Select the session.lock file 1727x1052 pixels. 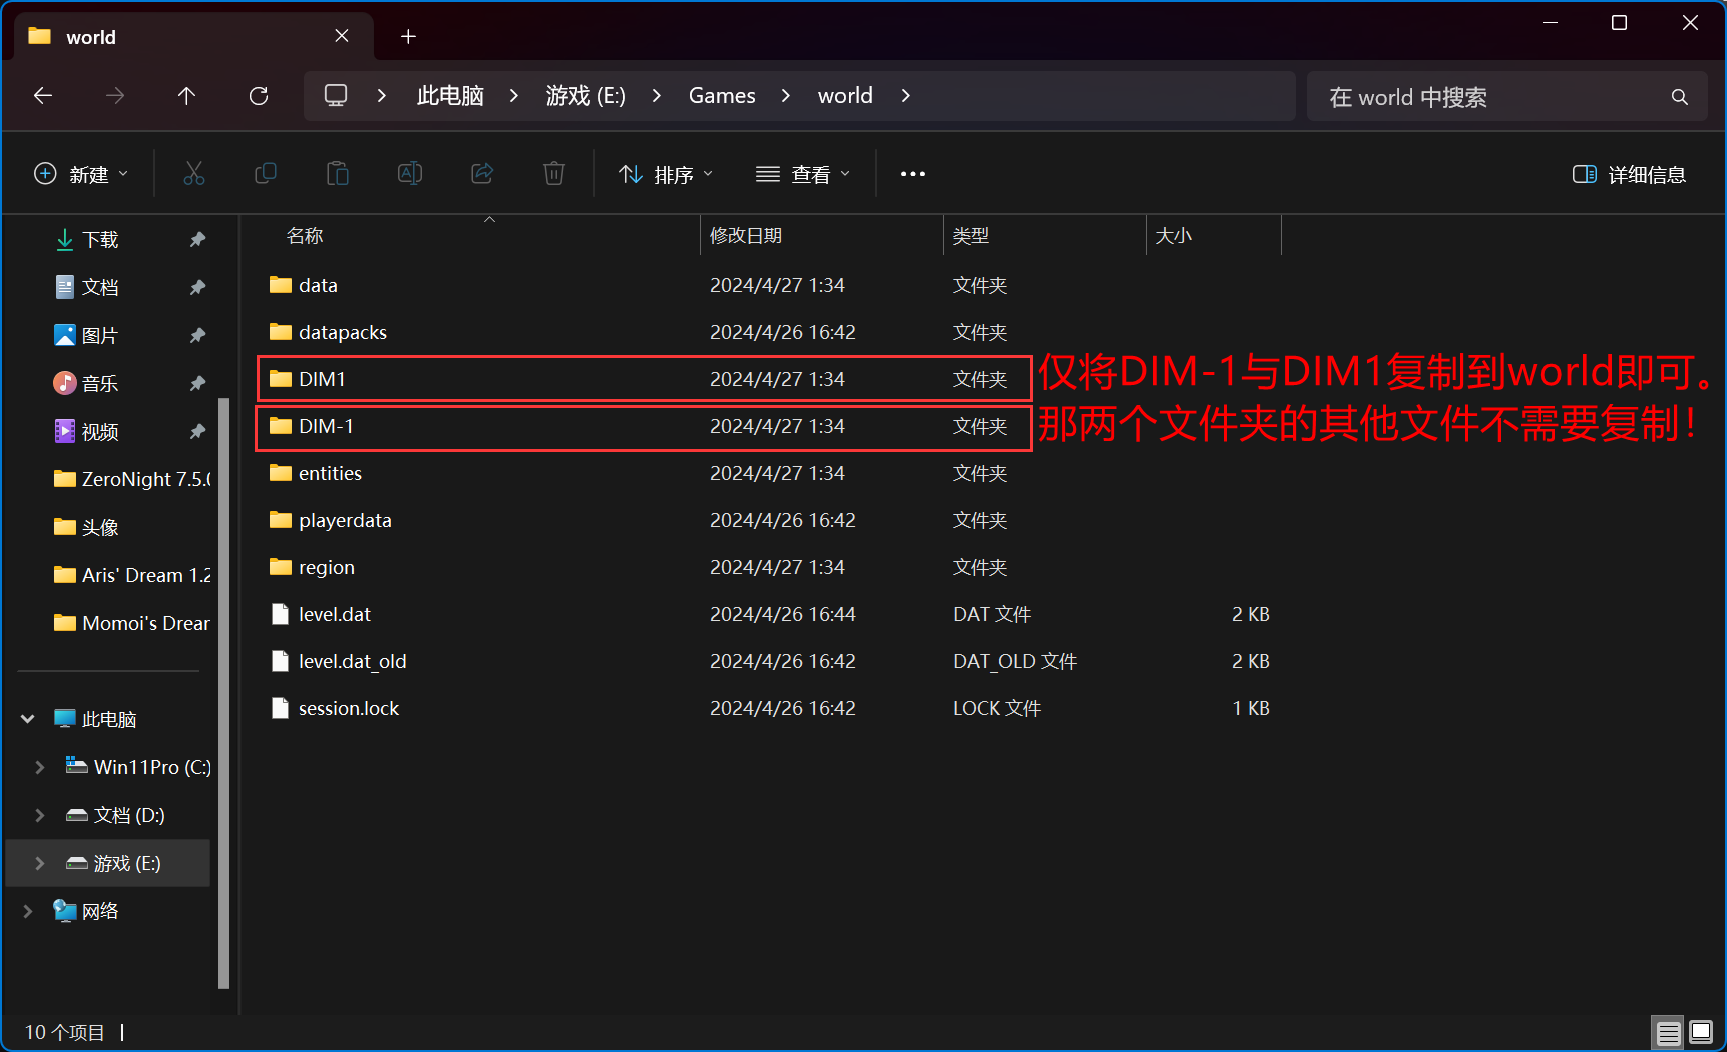[769, 708]
